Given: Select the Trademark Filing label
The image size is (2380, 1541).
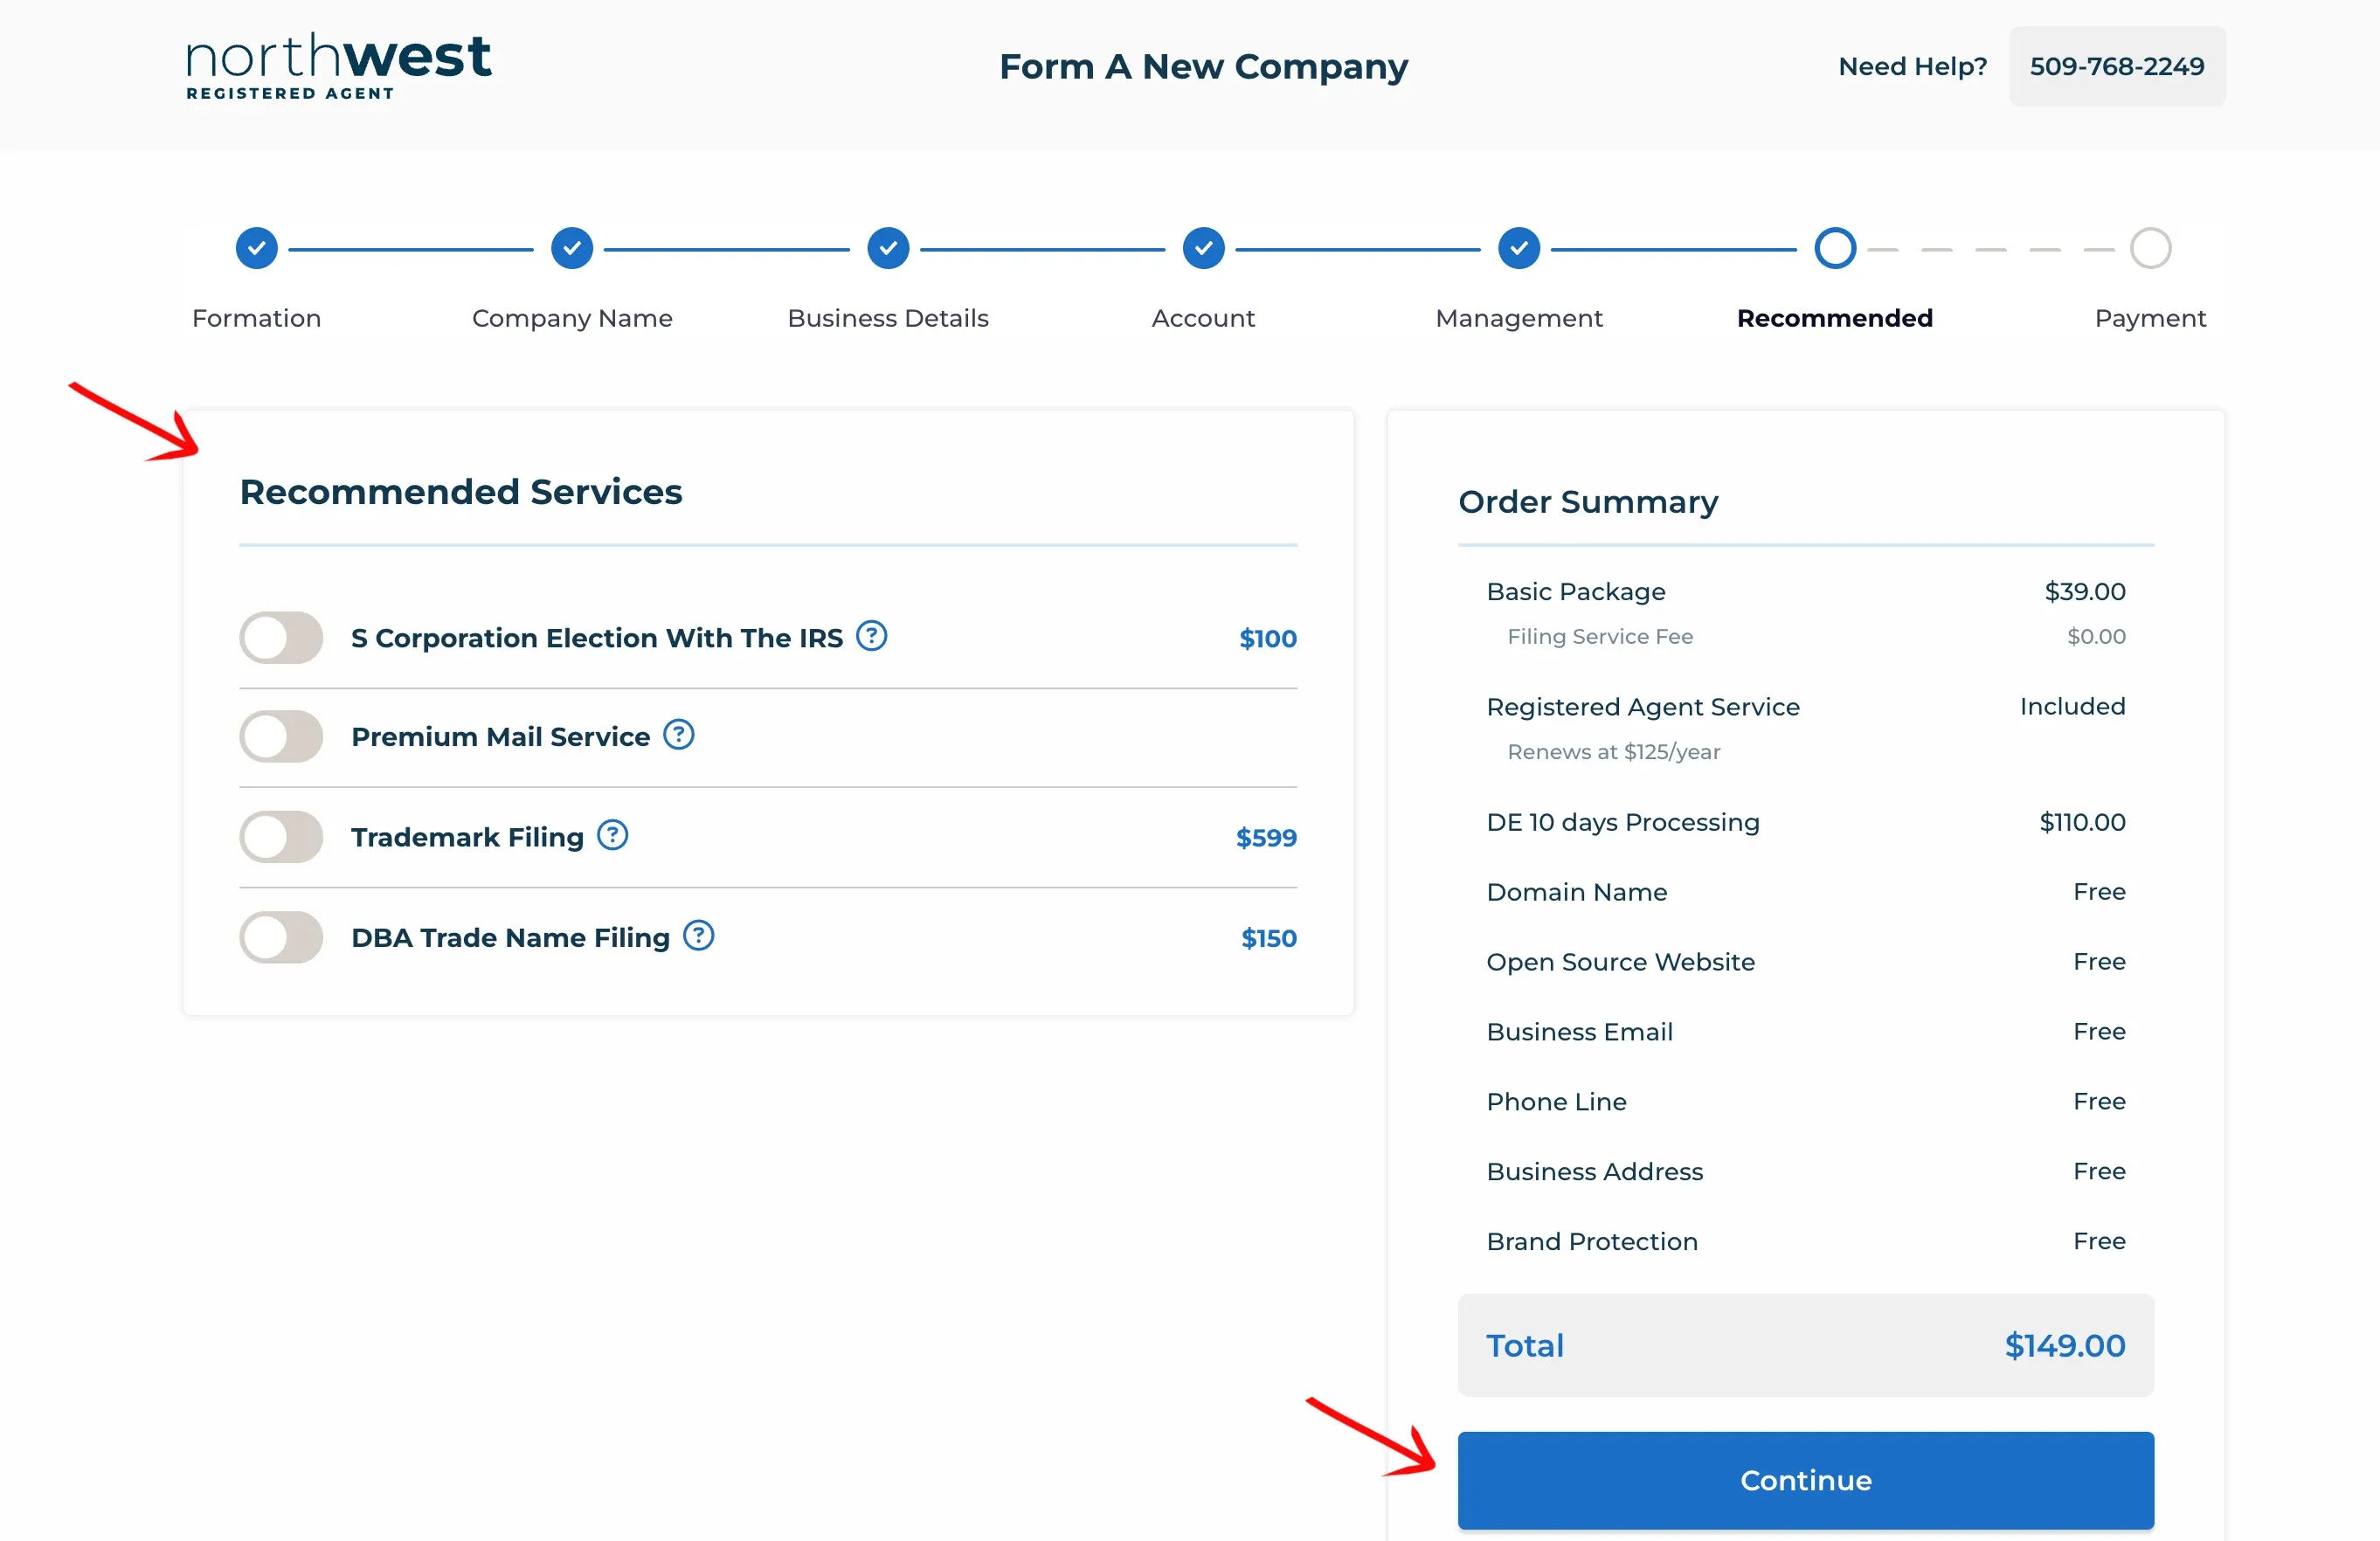Looking at the screenshot, I should (x=467, y=837).
